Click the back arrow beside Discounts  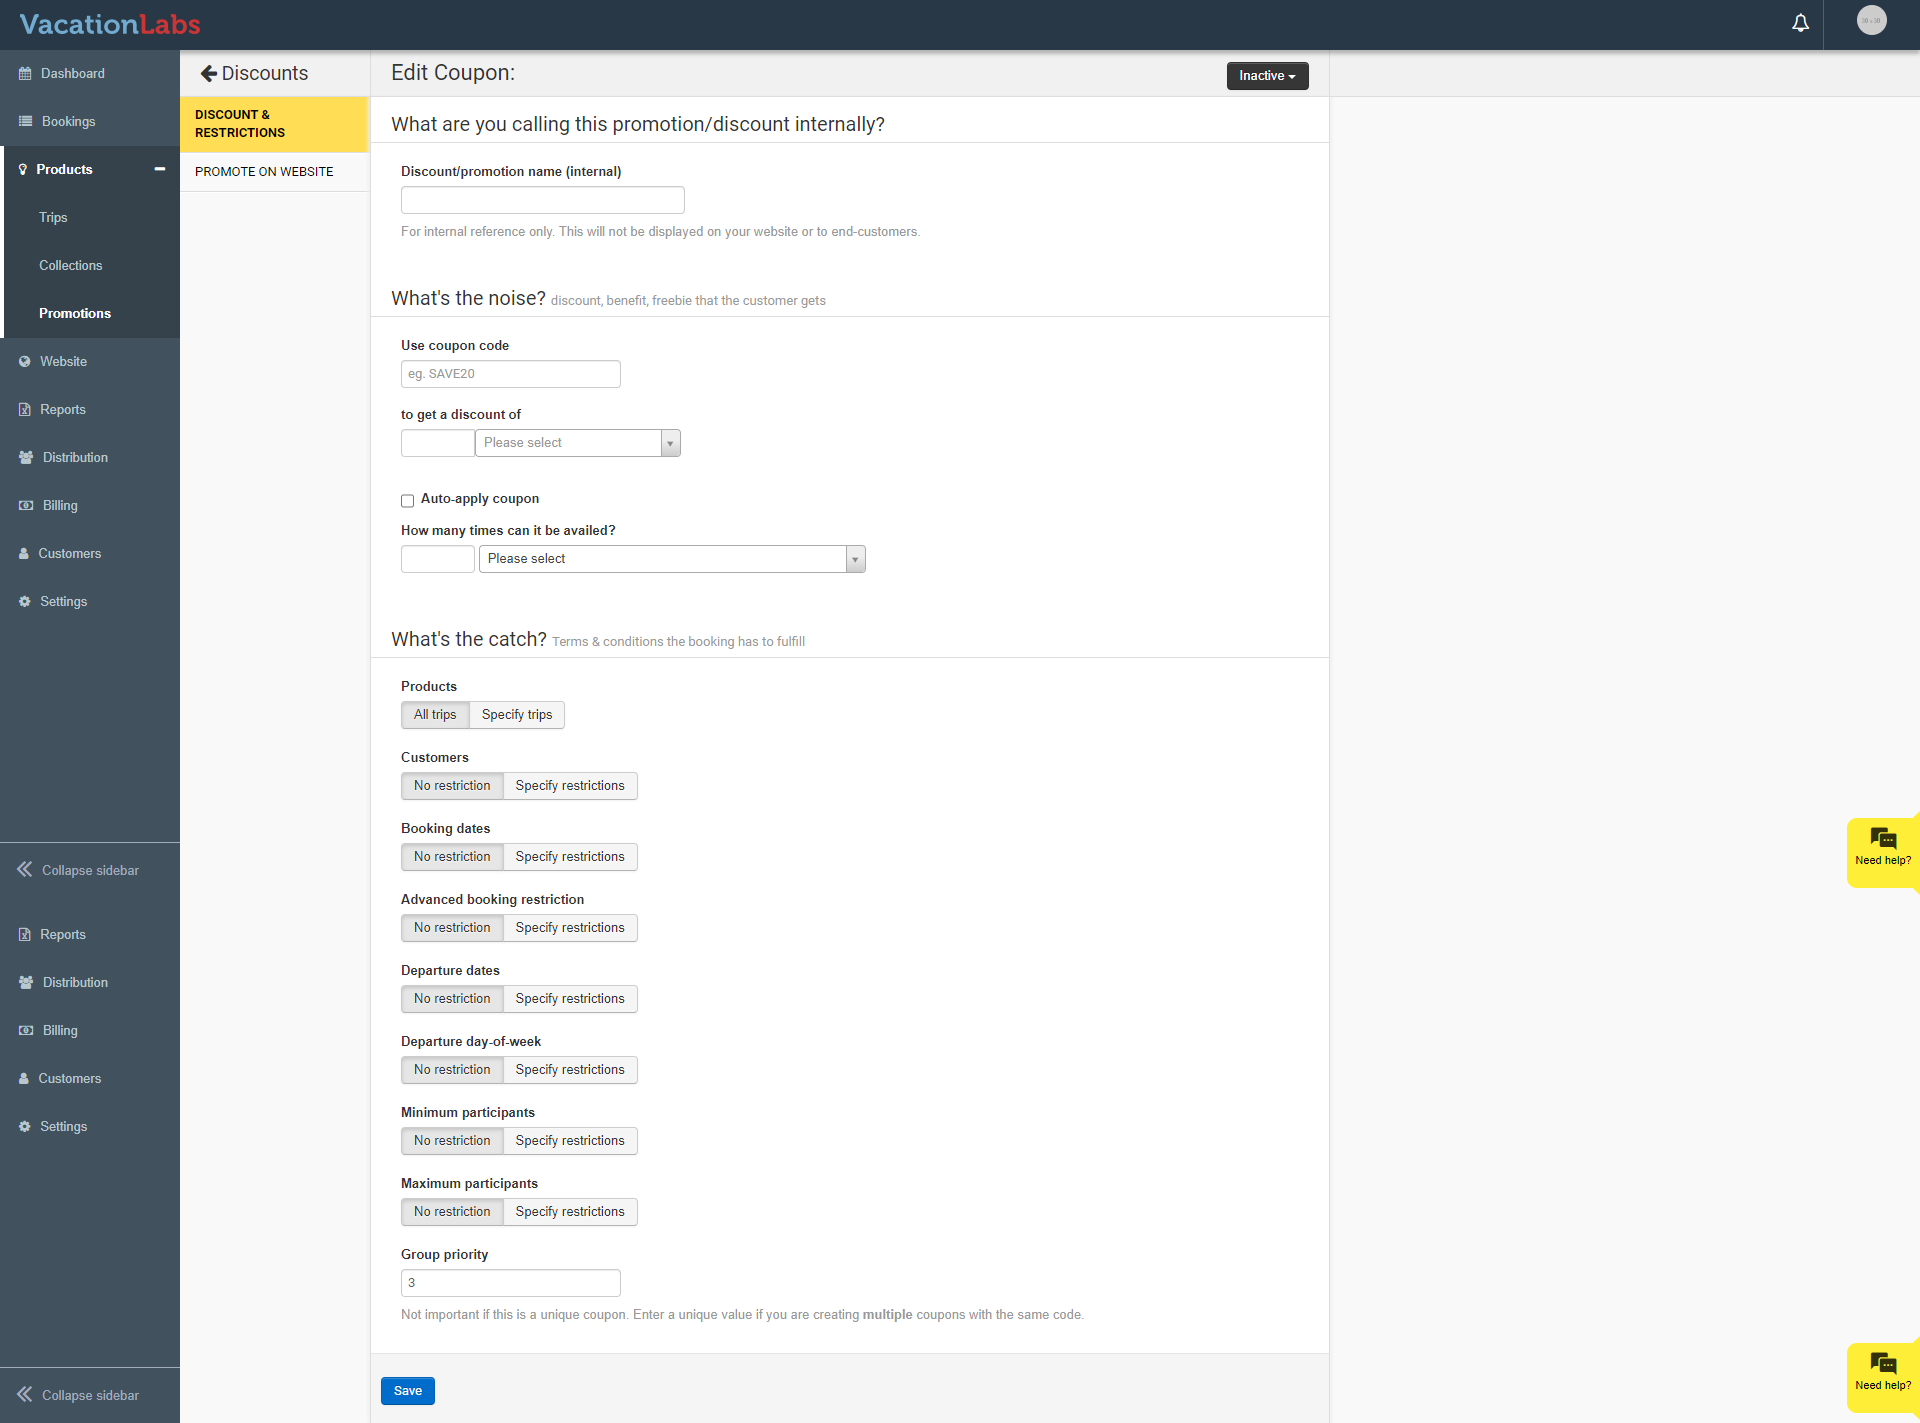tap(209, 73)
